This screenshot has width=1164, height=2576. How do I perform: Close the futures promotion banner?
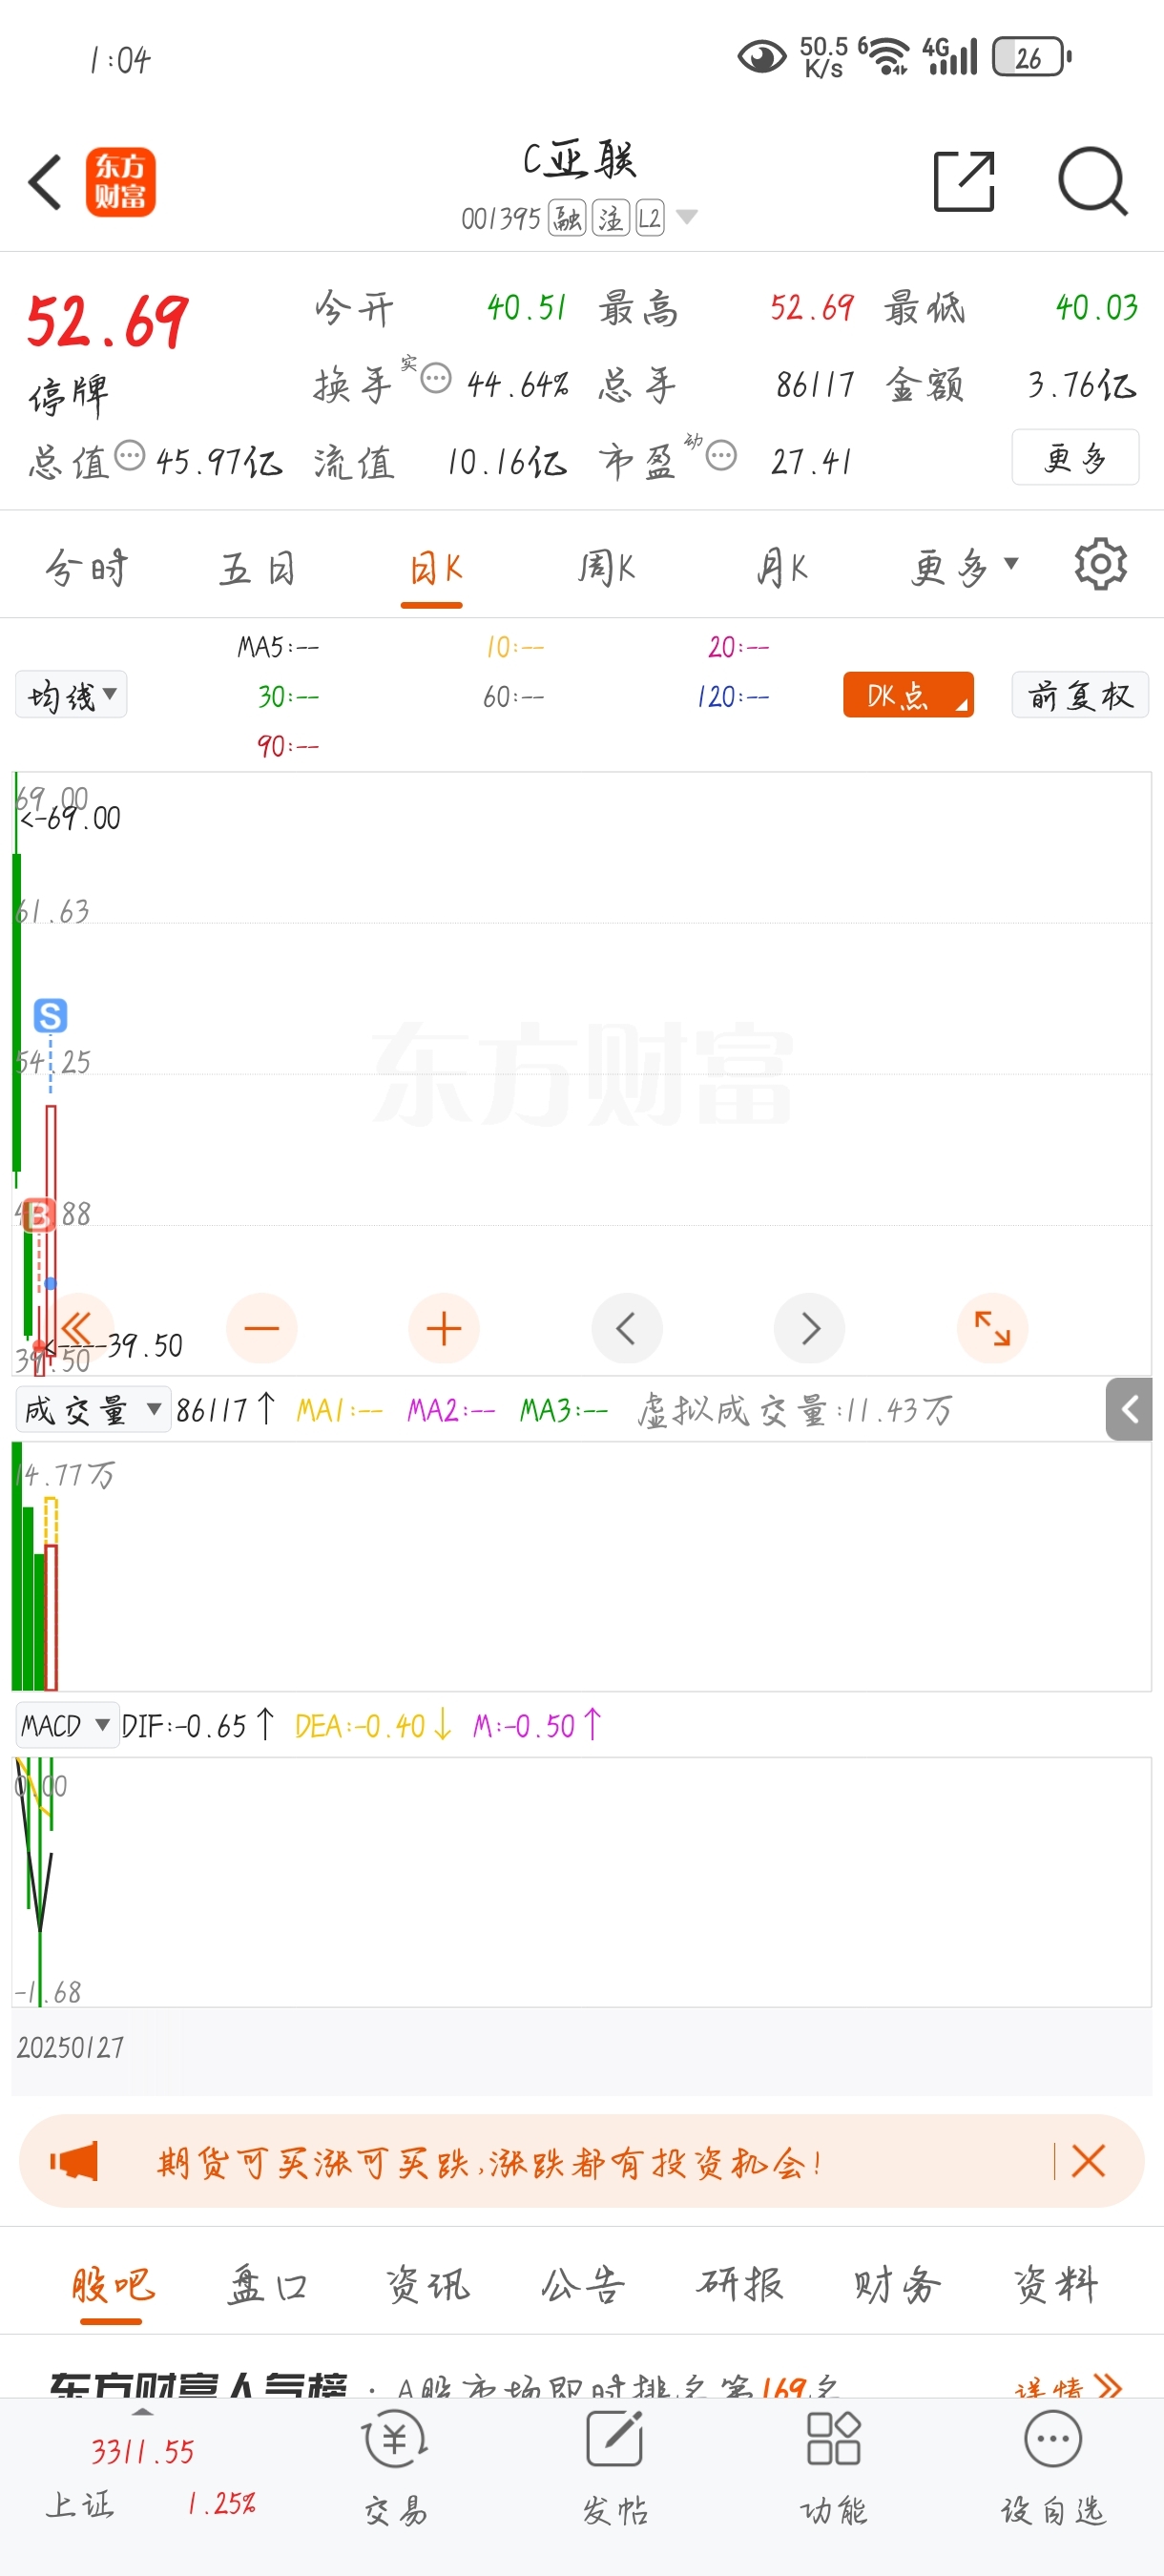1088,2161
